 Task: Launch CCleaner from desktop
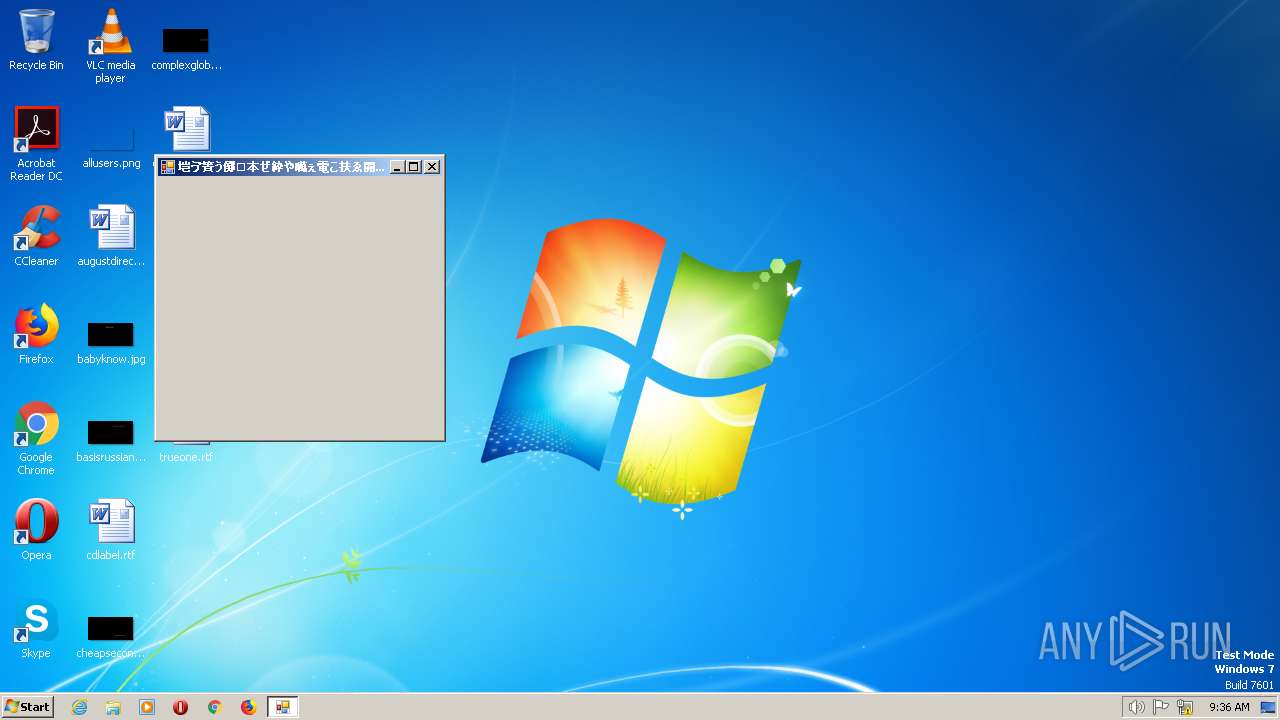(36, 236)
